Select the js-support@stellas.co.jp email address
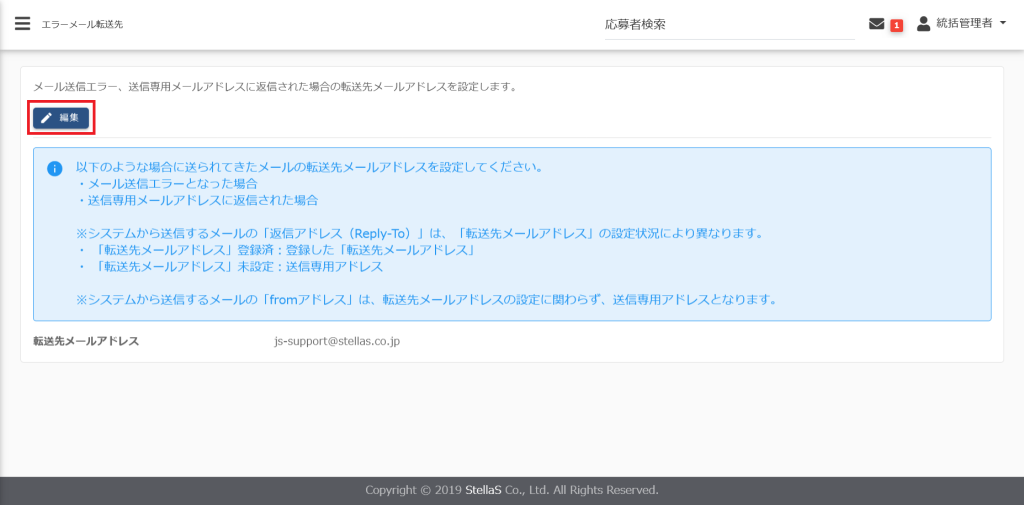Screen dimensions: 1024x505 point(337,341)
